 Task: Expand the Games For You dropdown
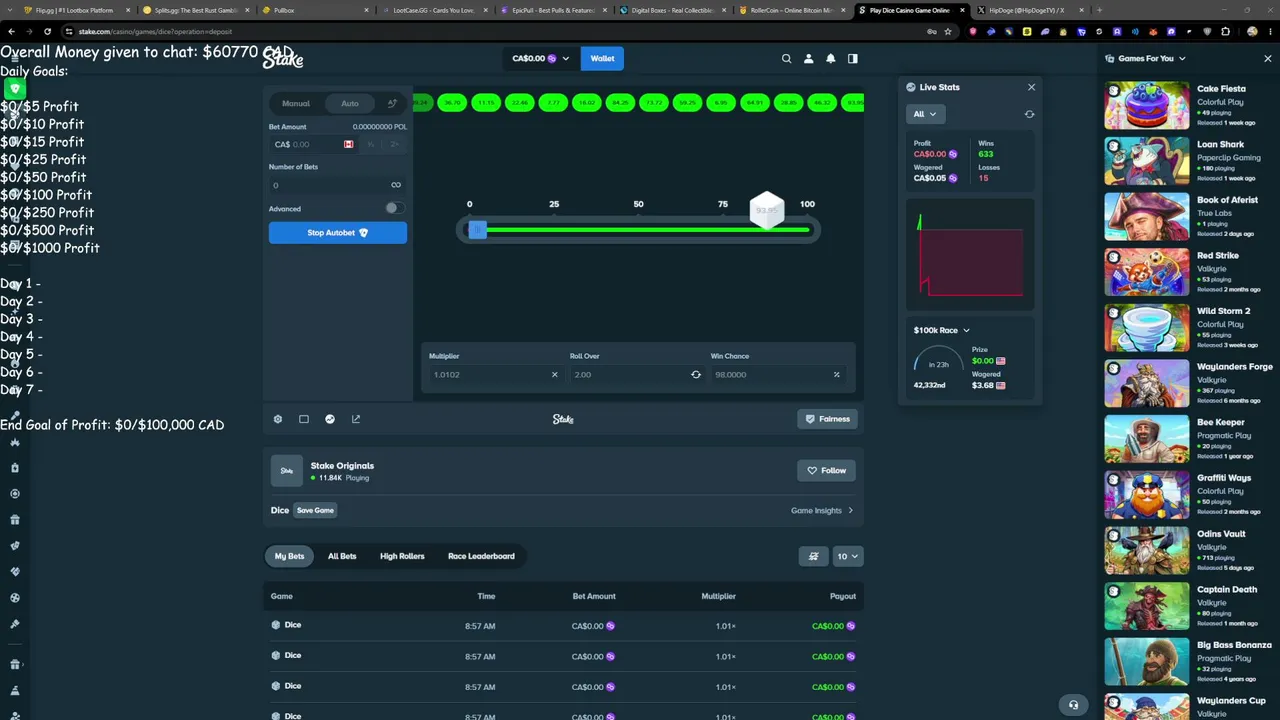1146,59
